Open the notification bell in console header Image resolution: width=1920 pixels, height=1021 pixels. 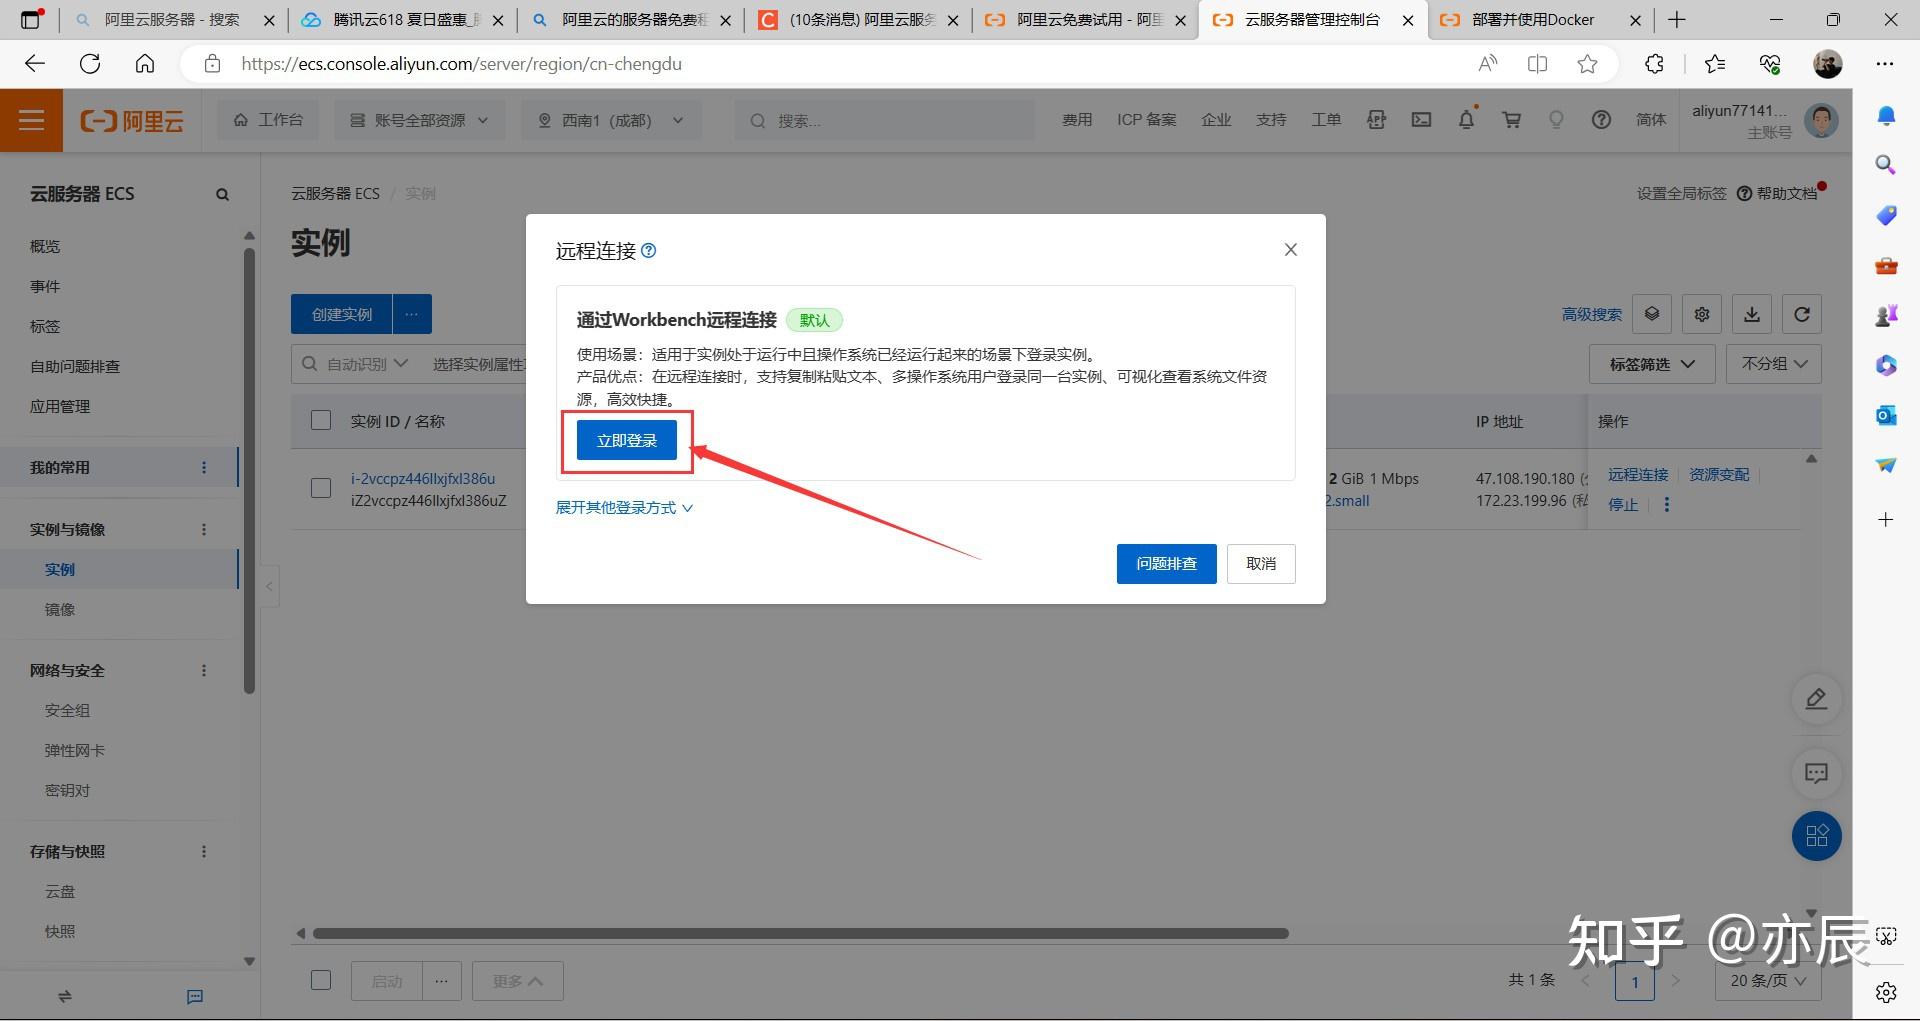click(x=1467, y=120)
